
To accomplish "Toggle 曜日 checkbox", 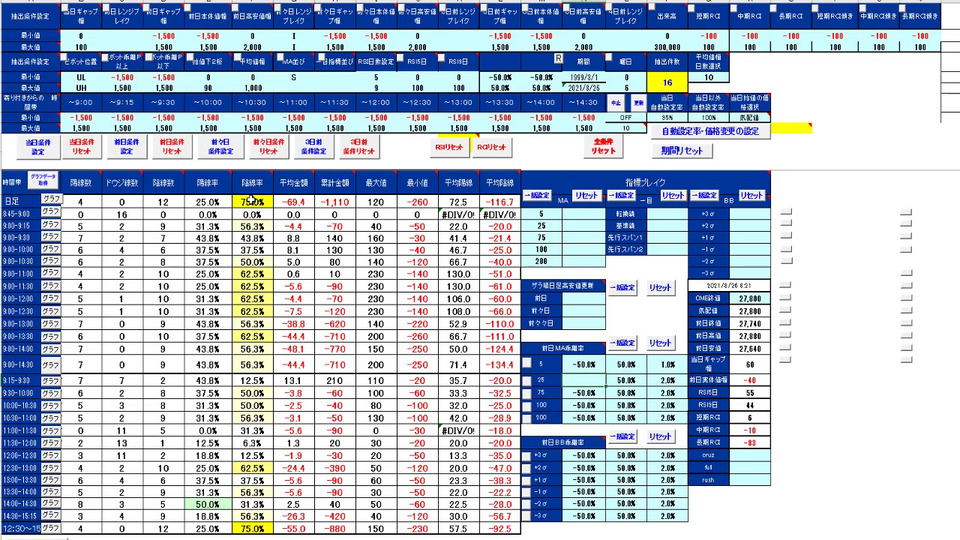I will pyautogui.click(x=609, y=58).
